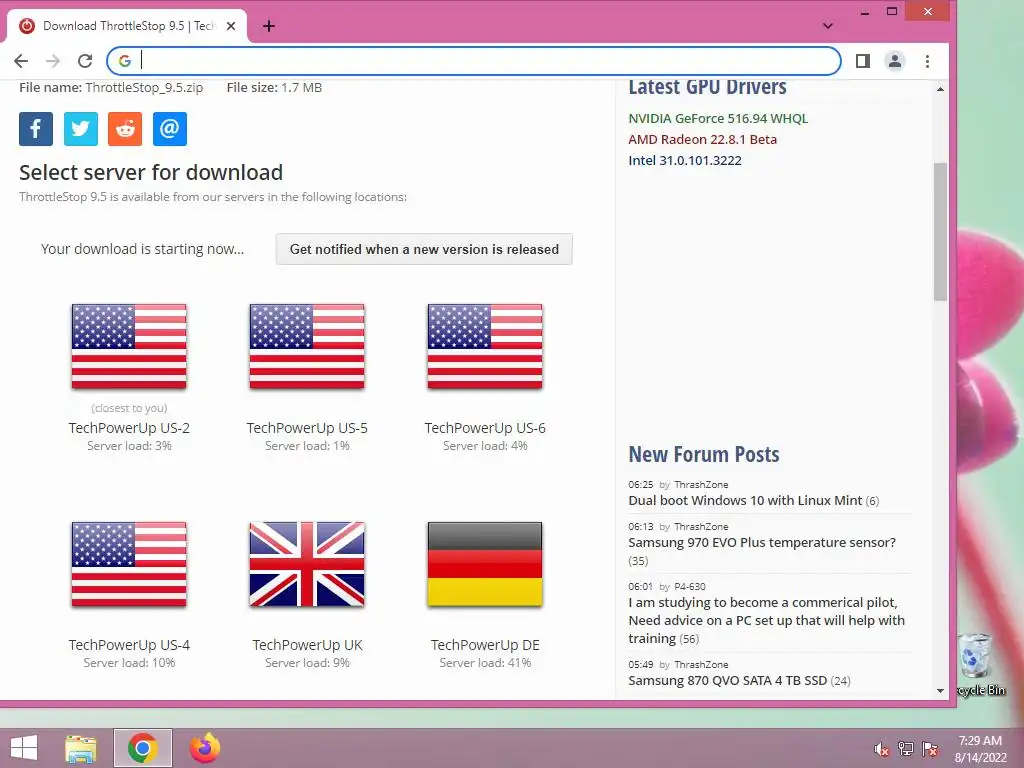Click the network tray icon
This screenshot has width=1024, height=768.
(x=906, y=749)
